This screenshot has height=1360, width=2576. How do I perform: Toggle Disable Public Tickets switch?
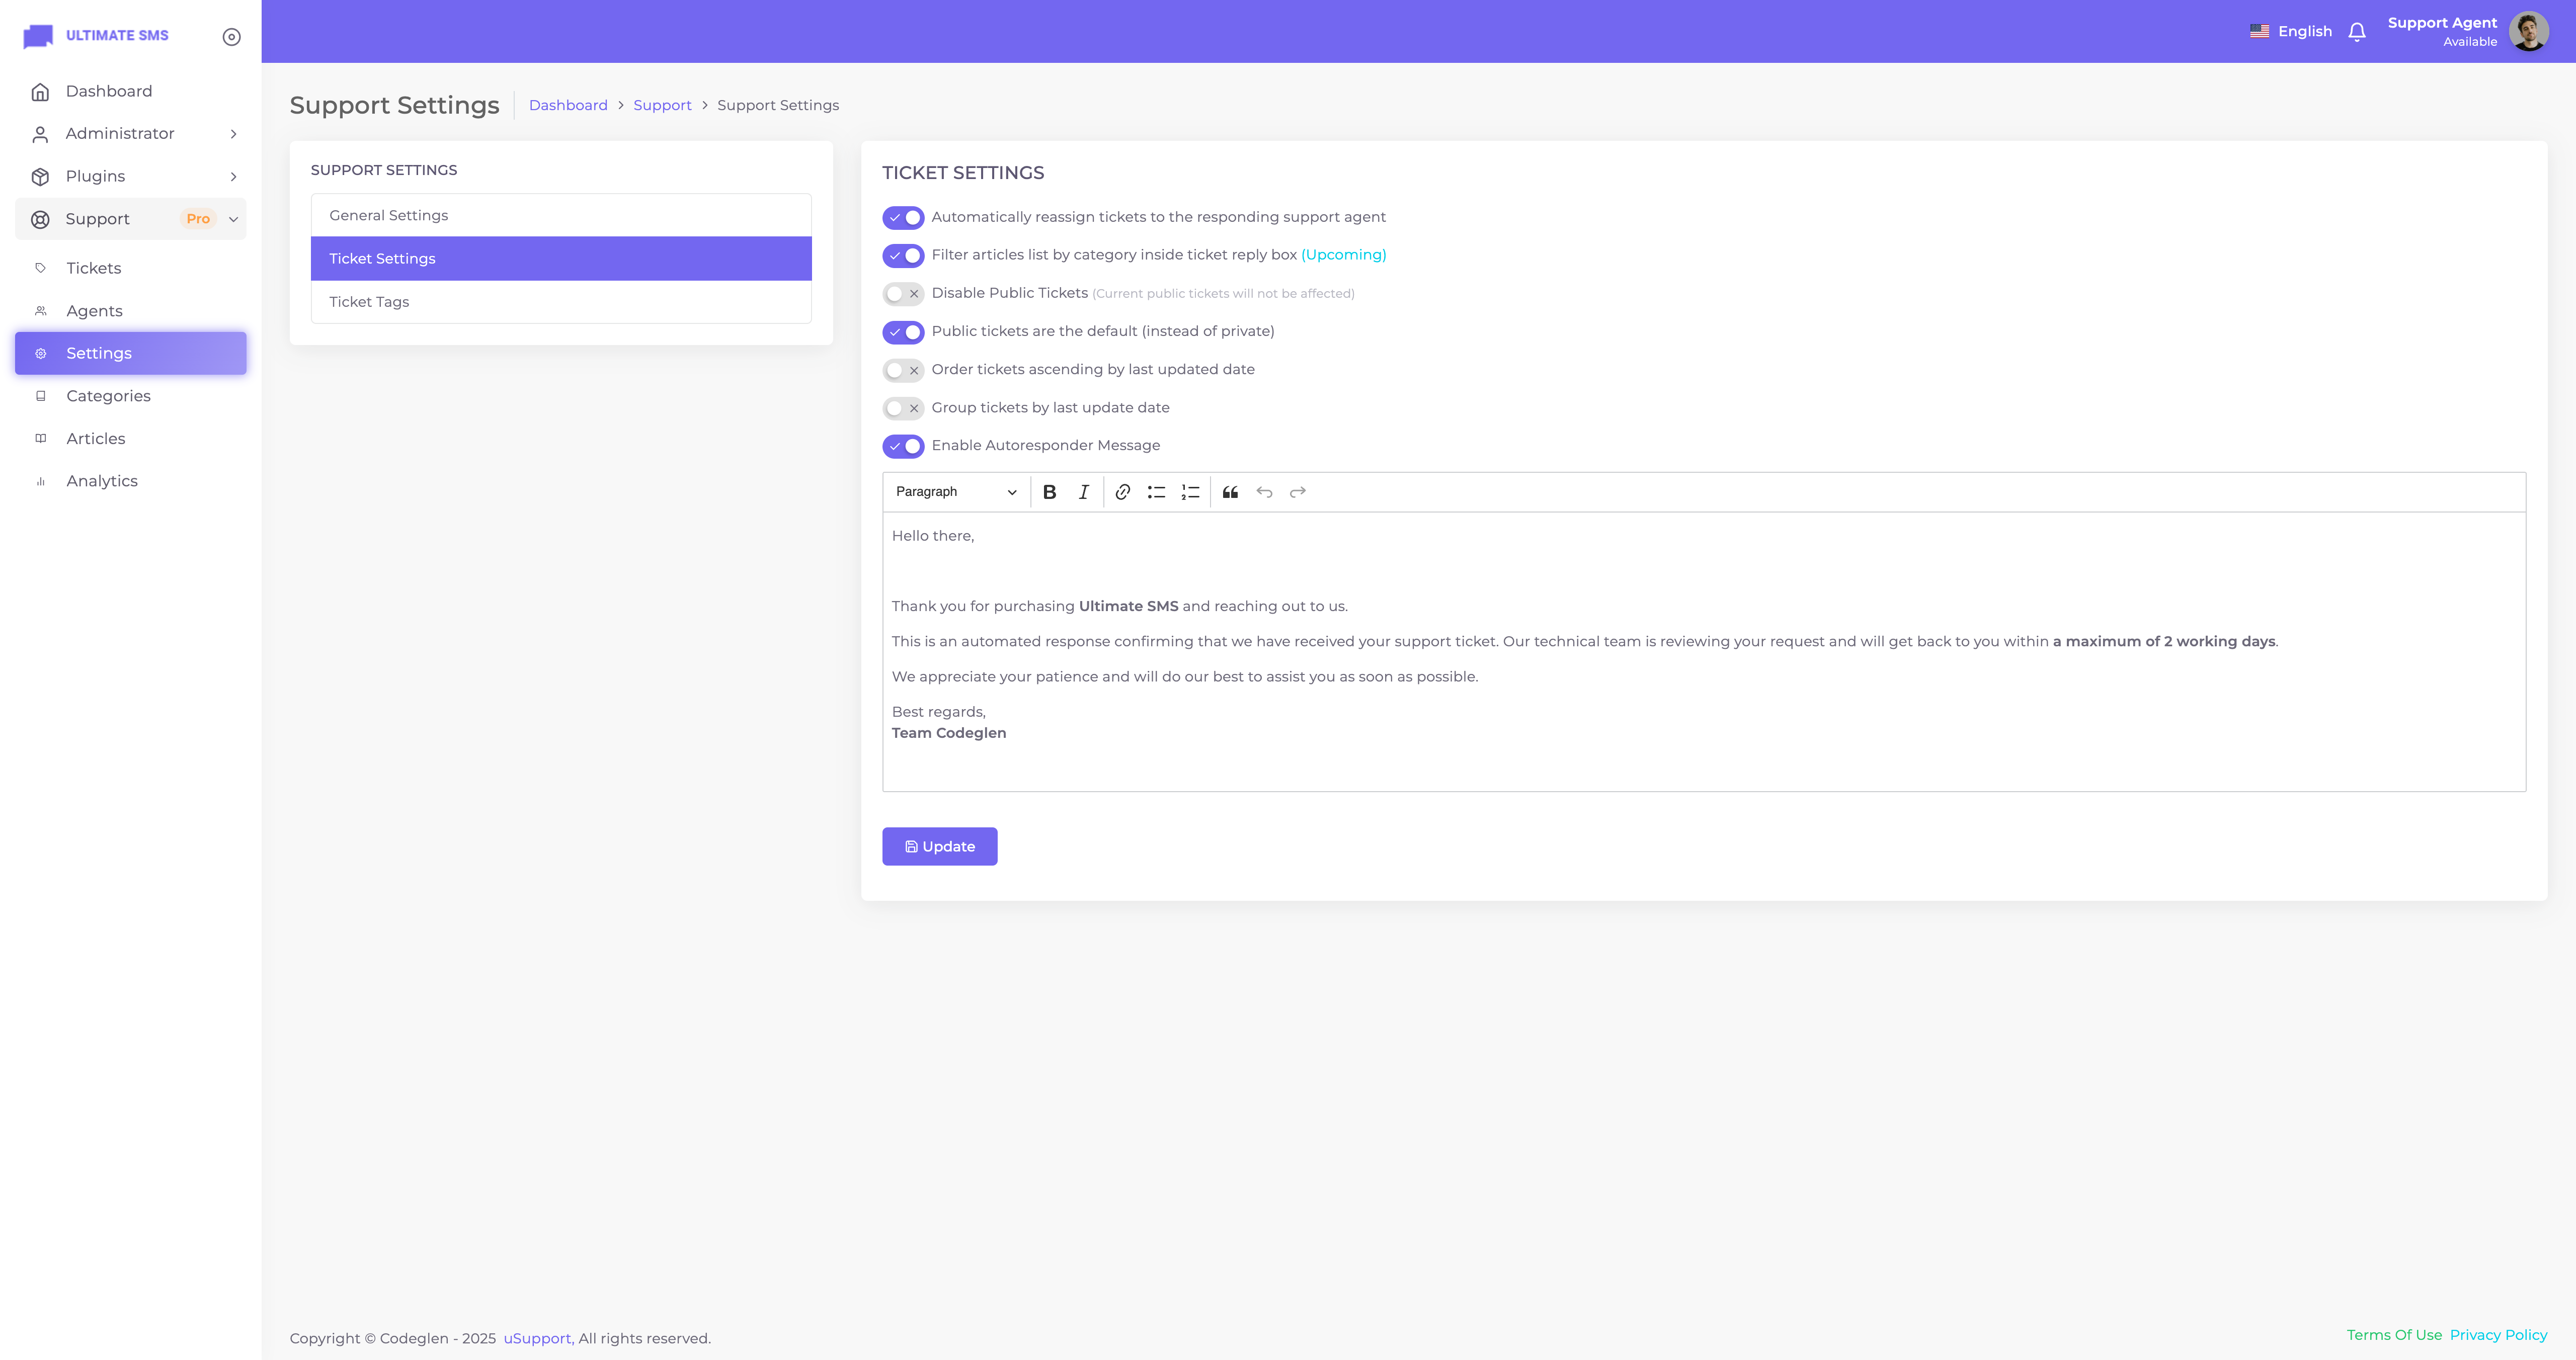902,294
